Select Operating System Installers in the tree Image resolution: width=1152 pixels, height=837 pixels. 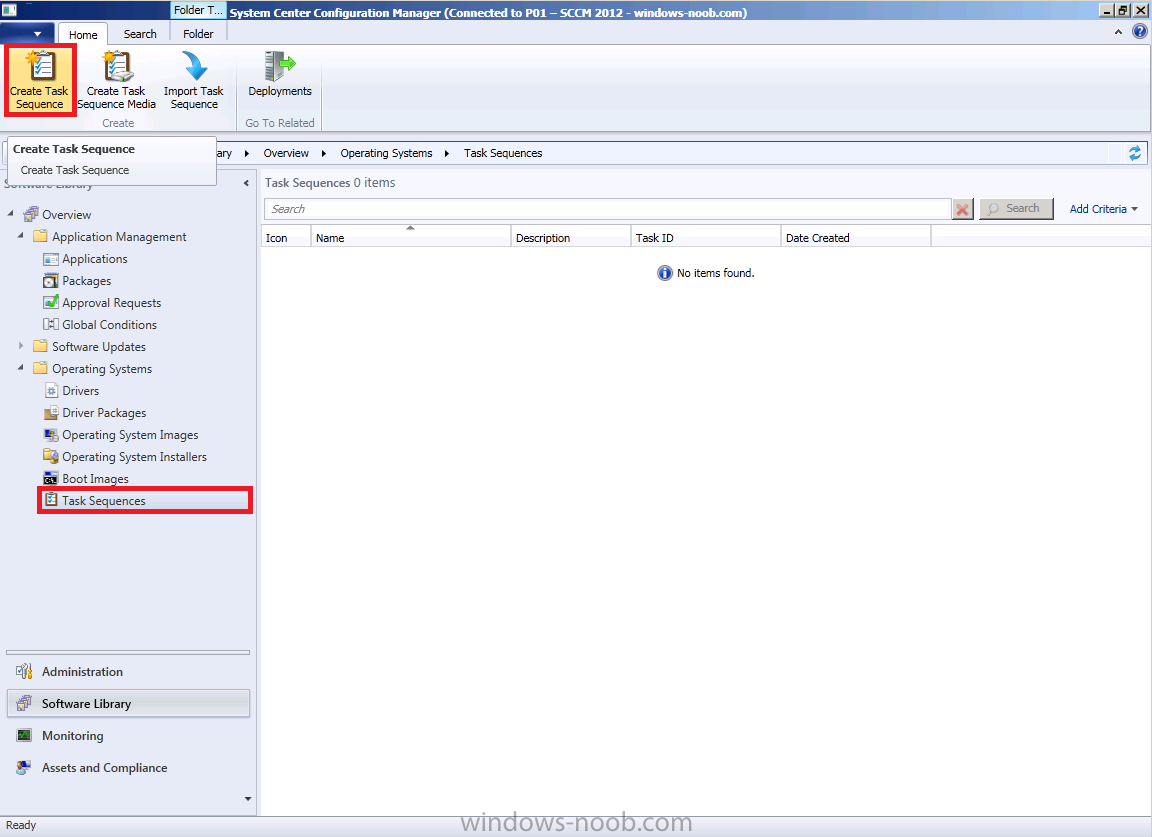coord(134,457)
